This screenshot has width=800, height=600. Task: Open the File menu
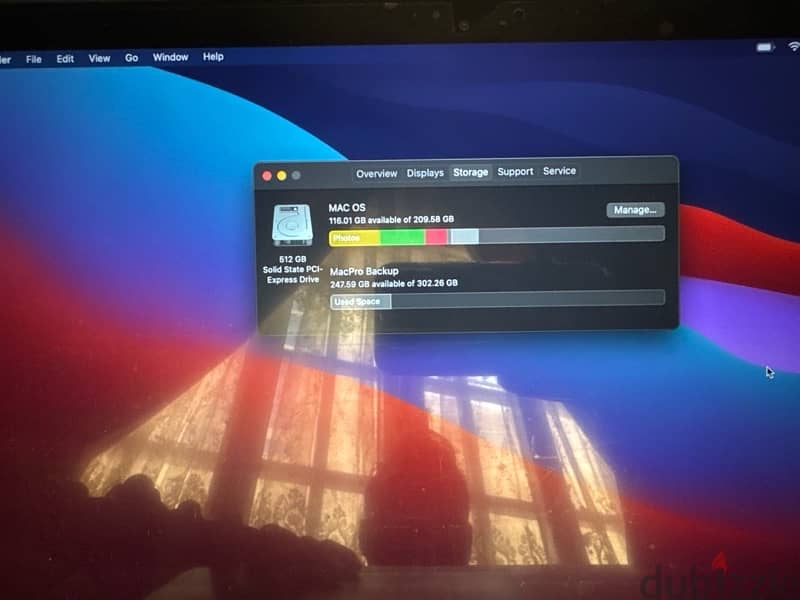pyautogui.click(x=34, y=60)
